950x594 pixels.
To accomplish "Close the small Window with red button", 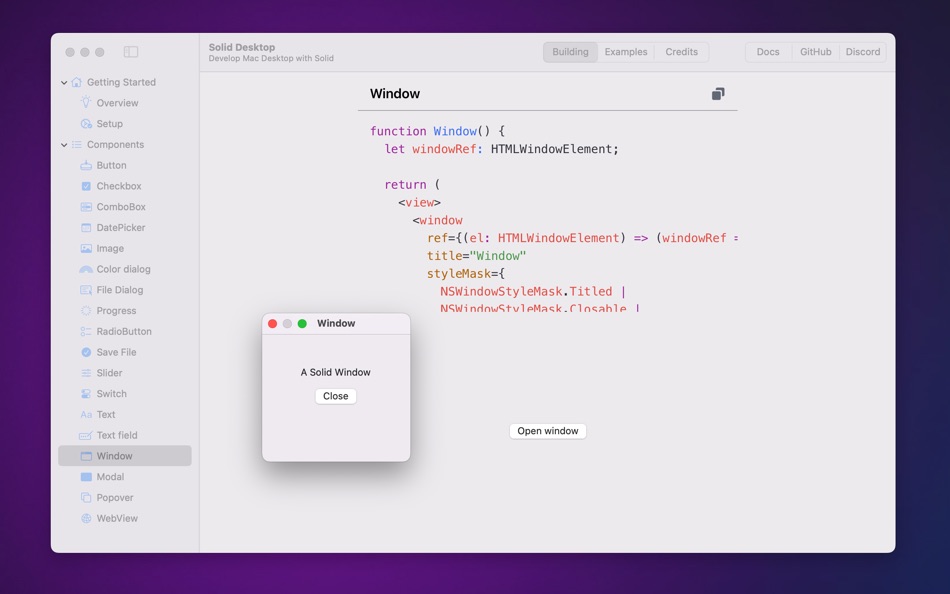I will pos(273,324).
